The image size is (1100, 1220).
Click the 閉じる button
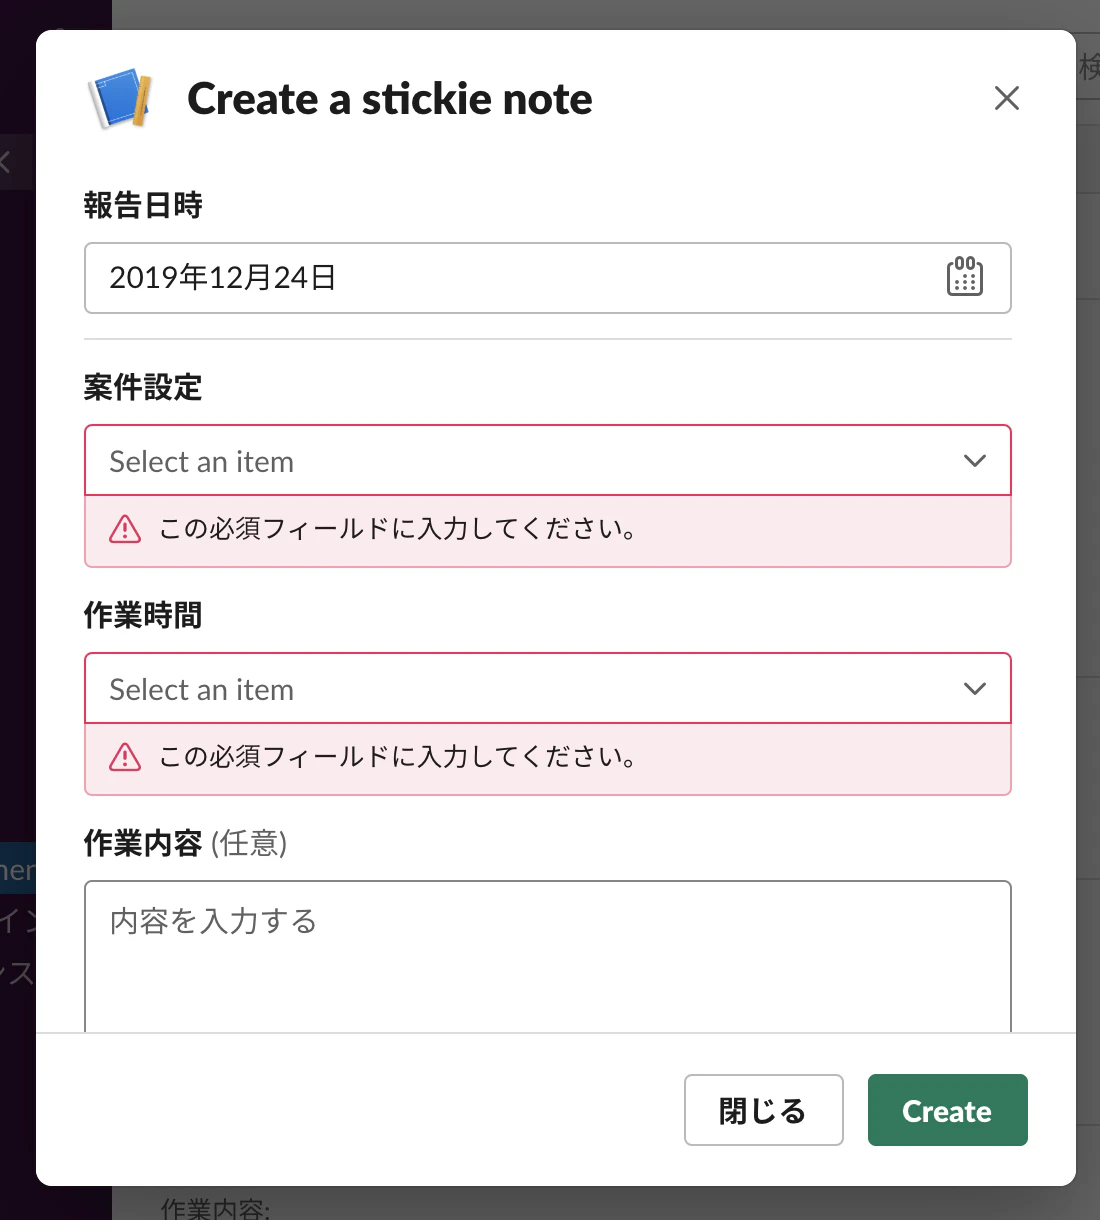(764, 1110)
